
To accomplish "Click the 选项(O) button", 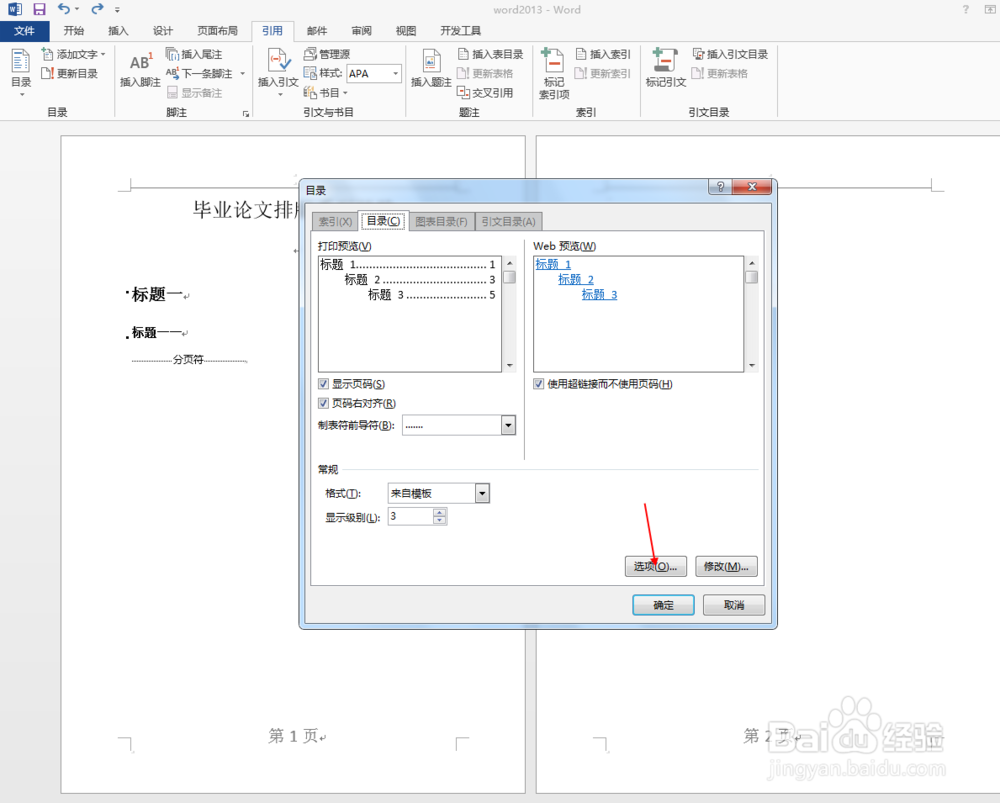I will click(x=655, y=566).
